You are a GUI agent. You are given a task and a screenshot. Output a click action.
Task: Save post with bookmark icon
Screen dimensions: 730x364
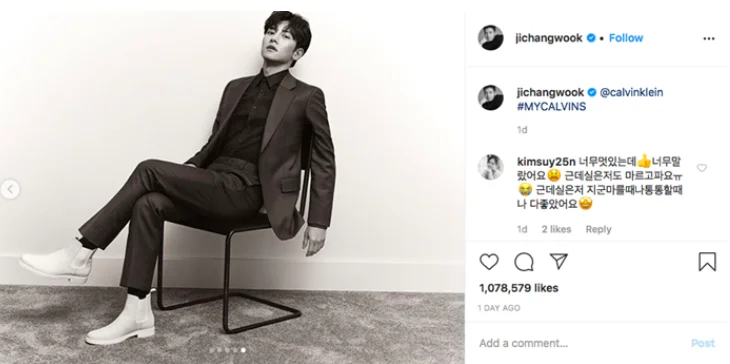[707, 262]
